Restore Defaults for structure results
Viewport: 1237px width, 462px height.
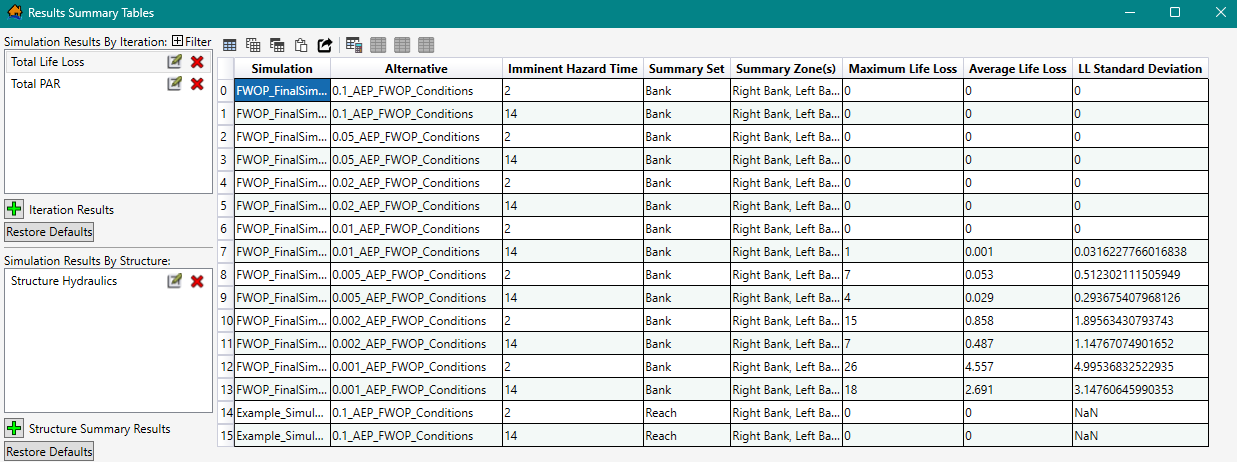pos(49,451)
